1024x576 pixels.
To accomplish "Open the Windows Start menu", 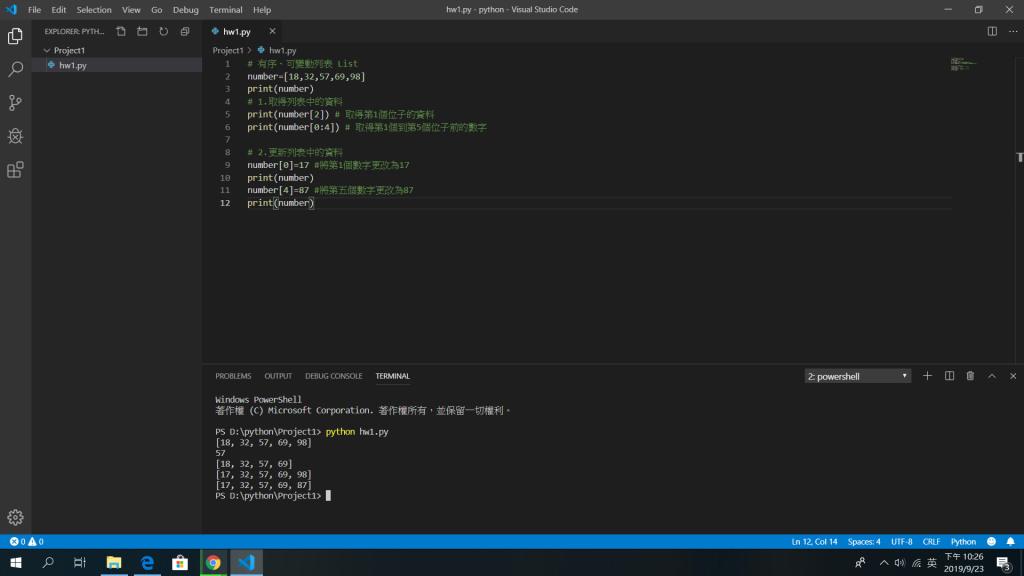I will [x=16, y=562].
